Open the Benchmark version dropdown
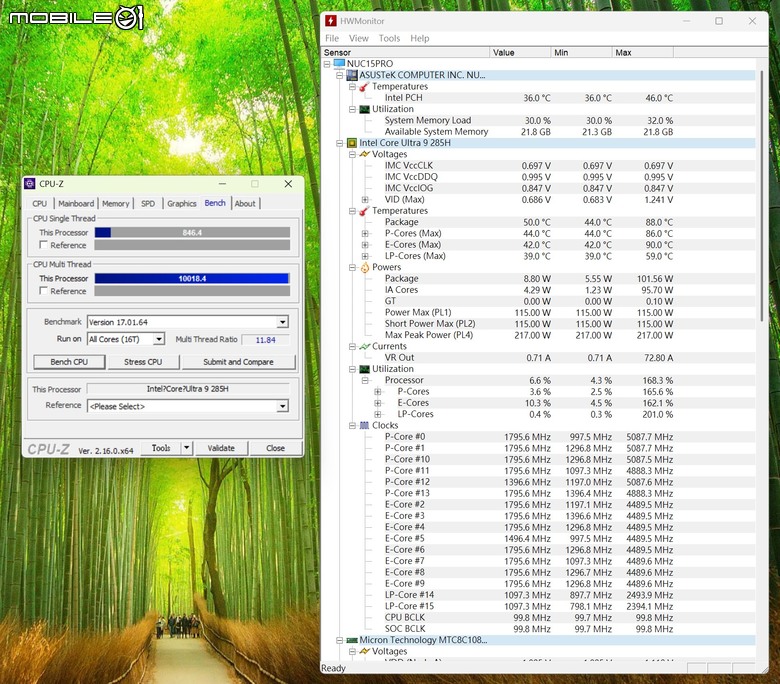 (x=283, y=322)
